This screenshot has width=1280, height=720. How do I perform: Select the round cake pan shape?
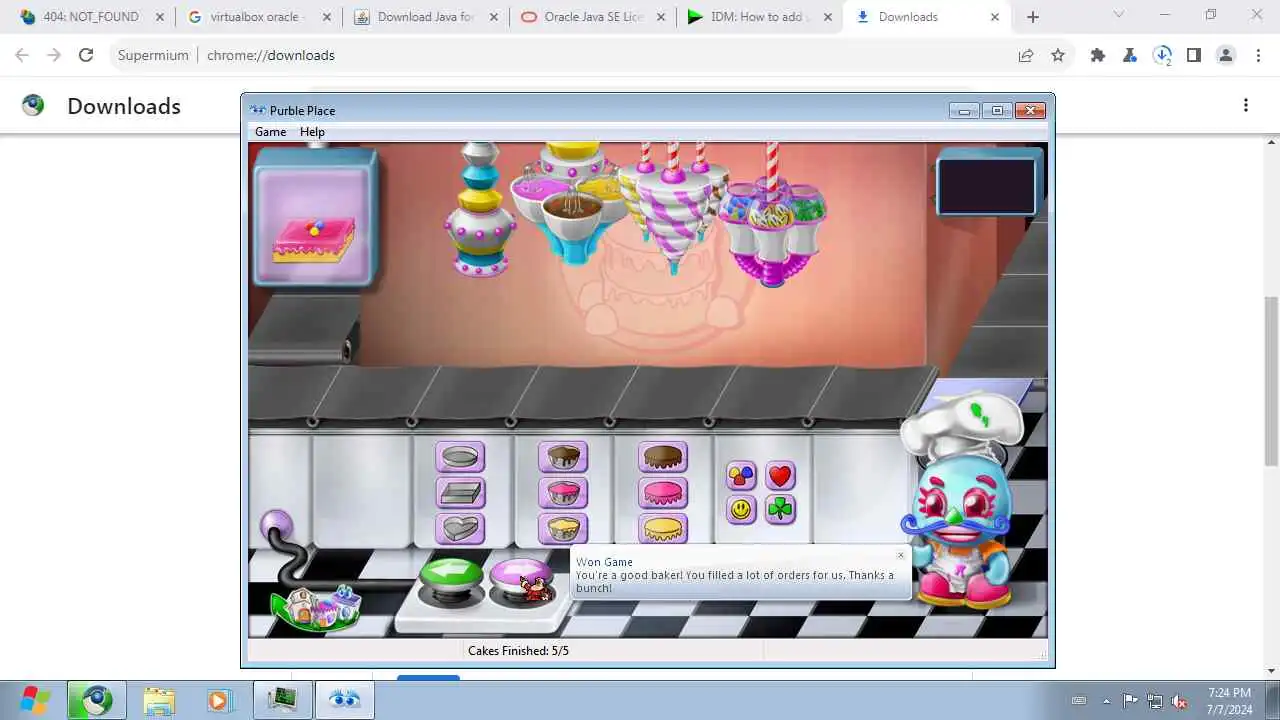tap(460, 457)
